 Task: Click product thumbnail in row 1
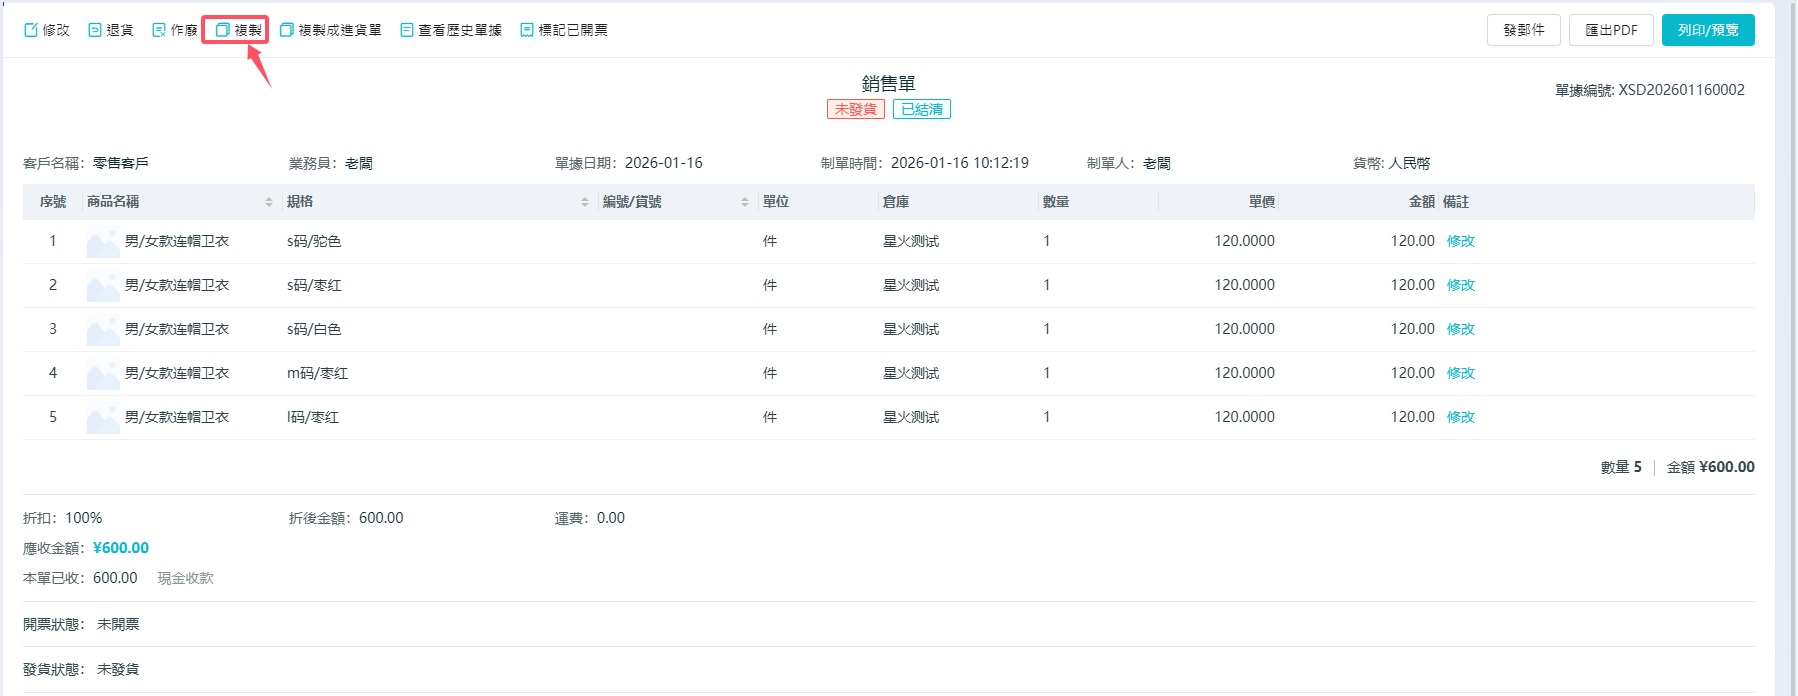pyautogui.click(x=103, y=242)
